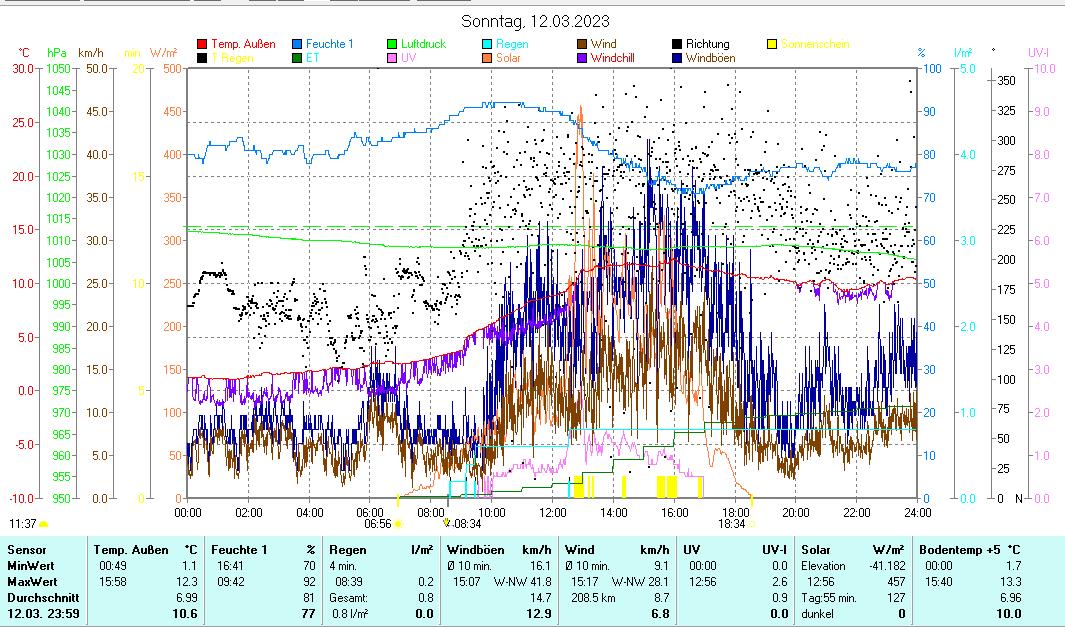Click the dark blue Windböen legend swatch

coord(677,58)
